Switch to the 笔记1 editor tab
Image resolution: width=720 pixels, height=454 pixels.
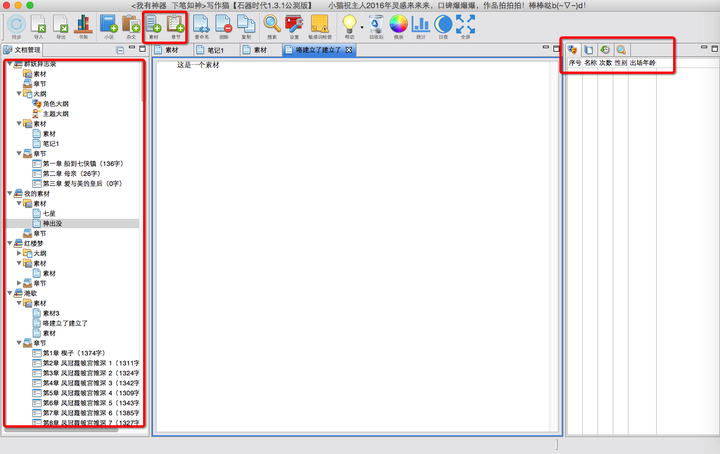click(x=215, y=50)
